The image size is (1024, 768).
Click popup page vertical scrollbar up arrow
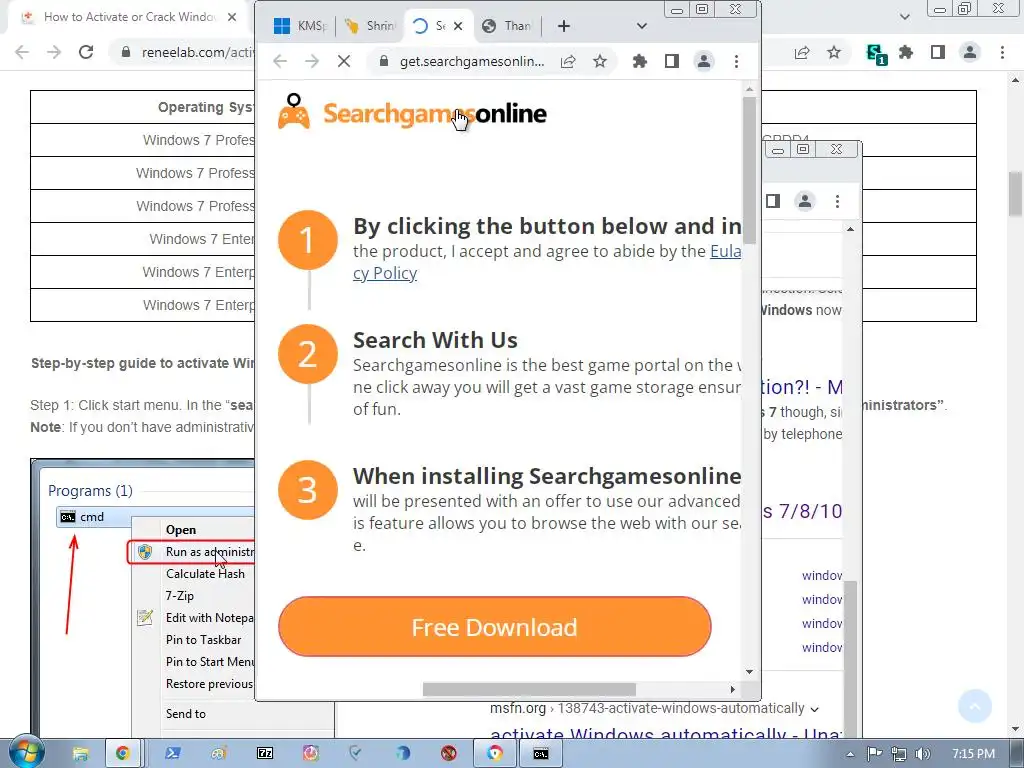point(750,89)
